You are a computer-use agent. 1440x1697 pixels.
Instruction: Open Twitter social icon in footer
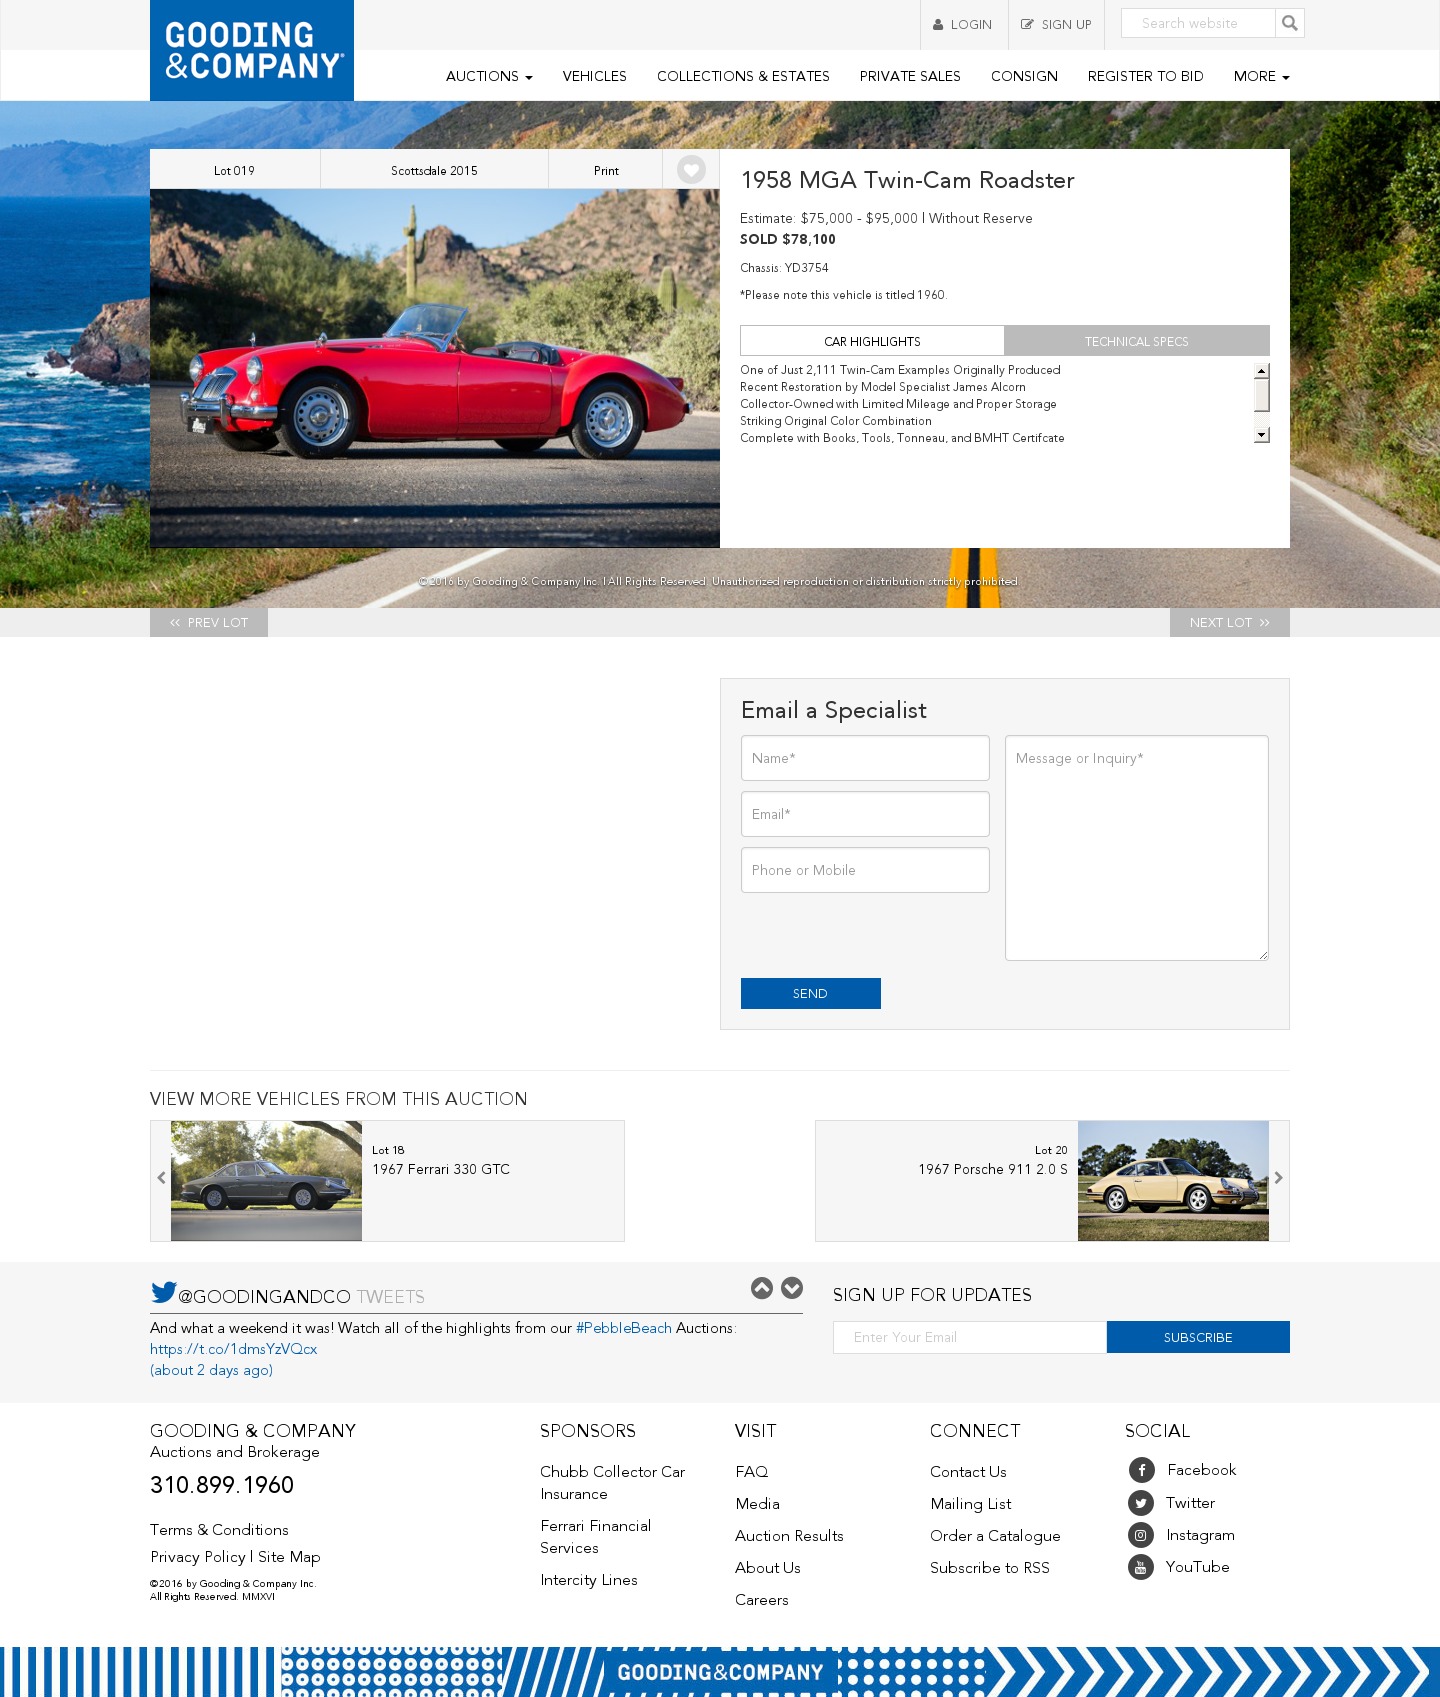[x=1141, y=1503]
